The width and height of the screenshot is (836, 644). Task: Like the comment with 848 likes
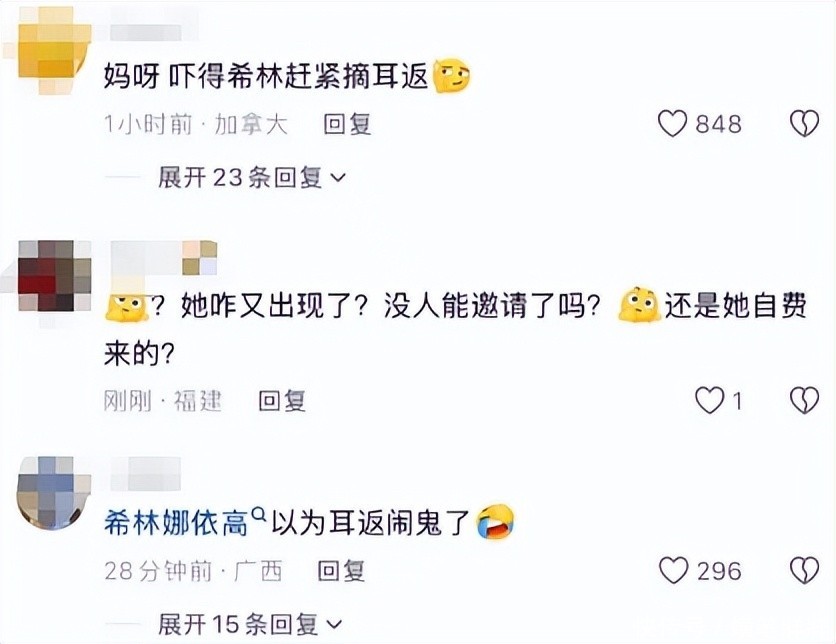pyautogui.click(x=673, y=124)
